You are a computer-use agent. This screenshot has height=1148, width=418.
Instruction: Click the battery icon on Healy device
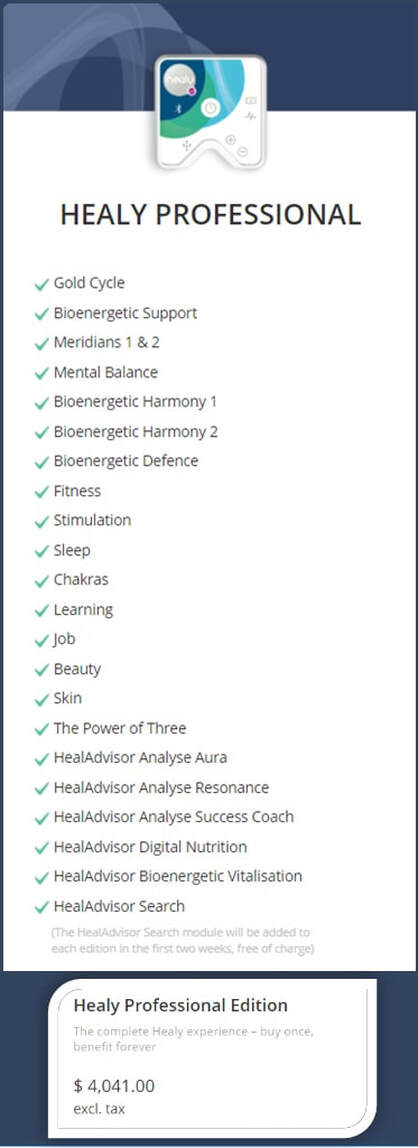tap(250, 100)
